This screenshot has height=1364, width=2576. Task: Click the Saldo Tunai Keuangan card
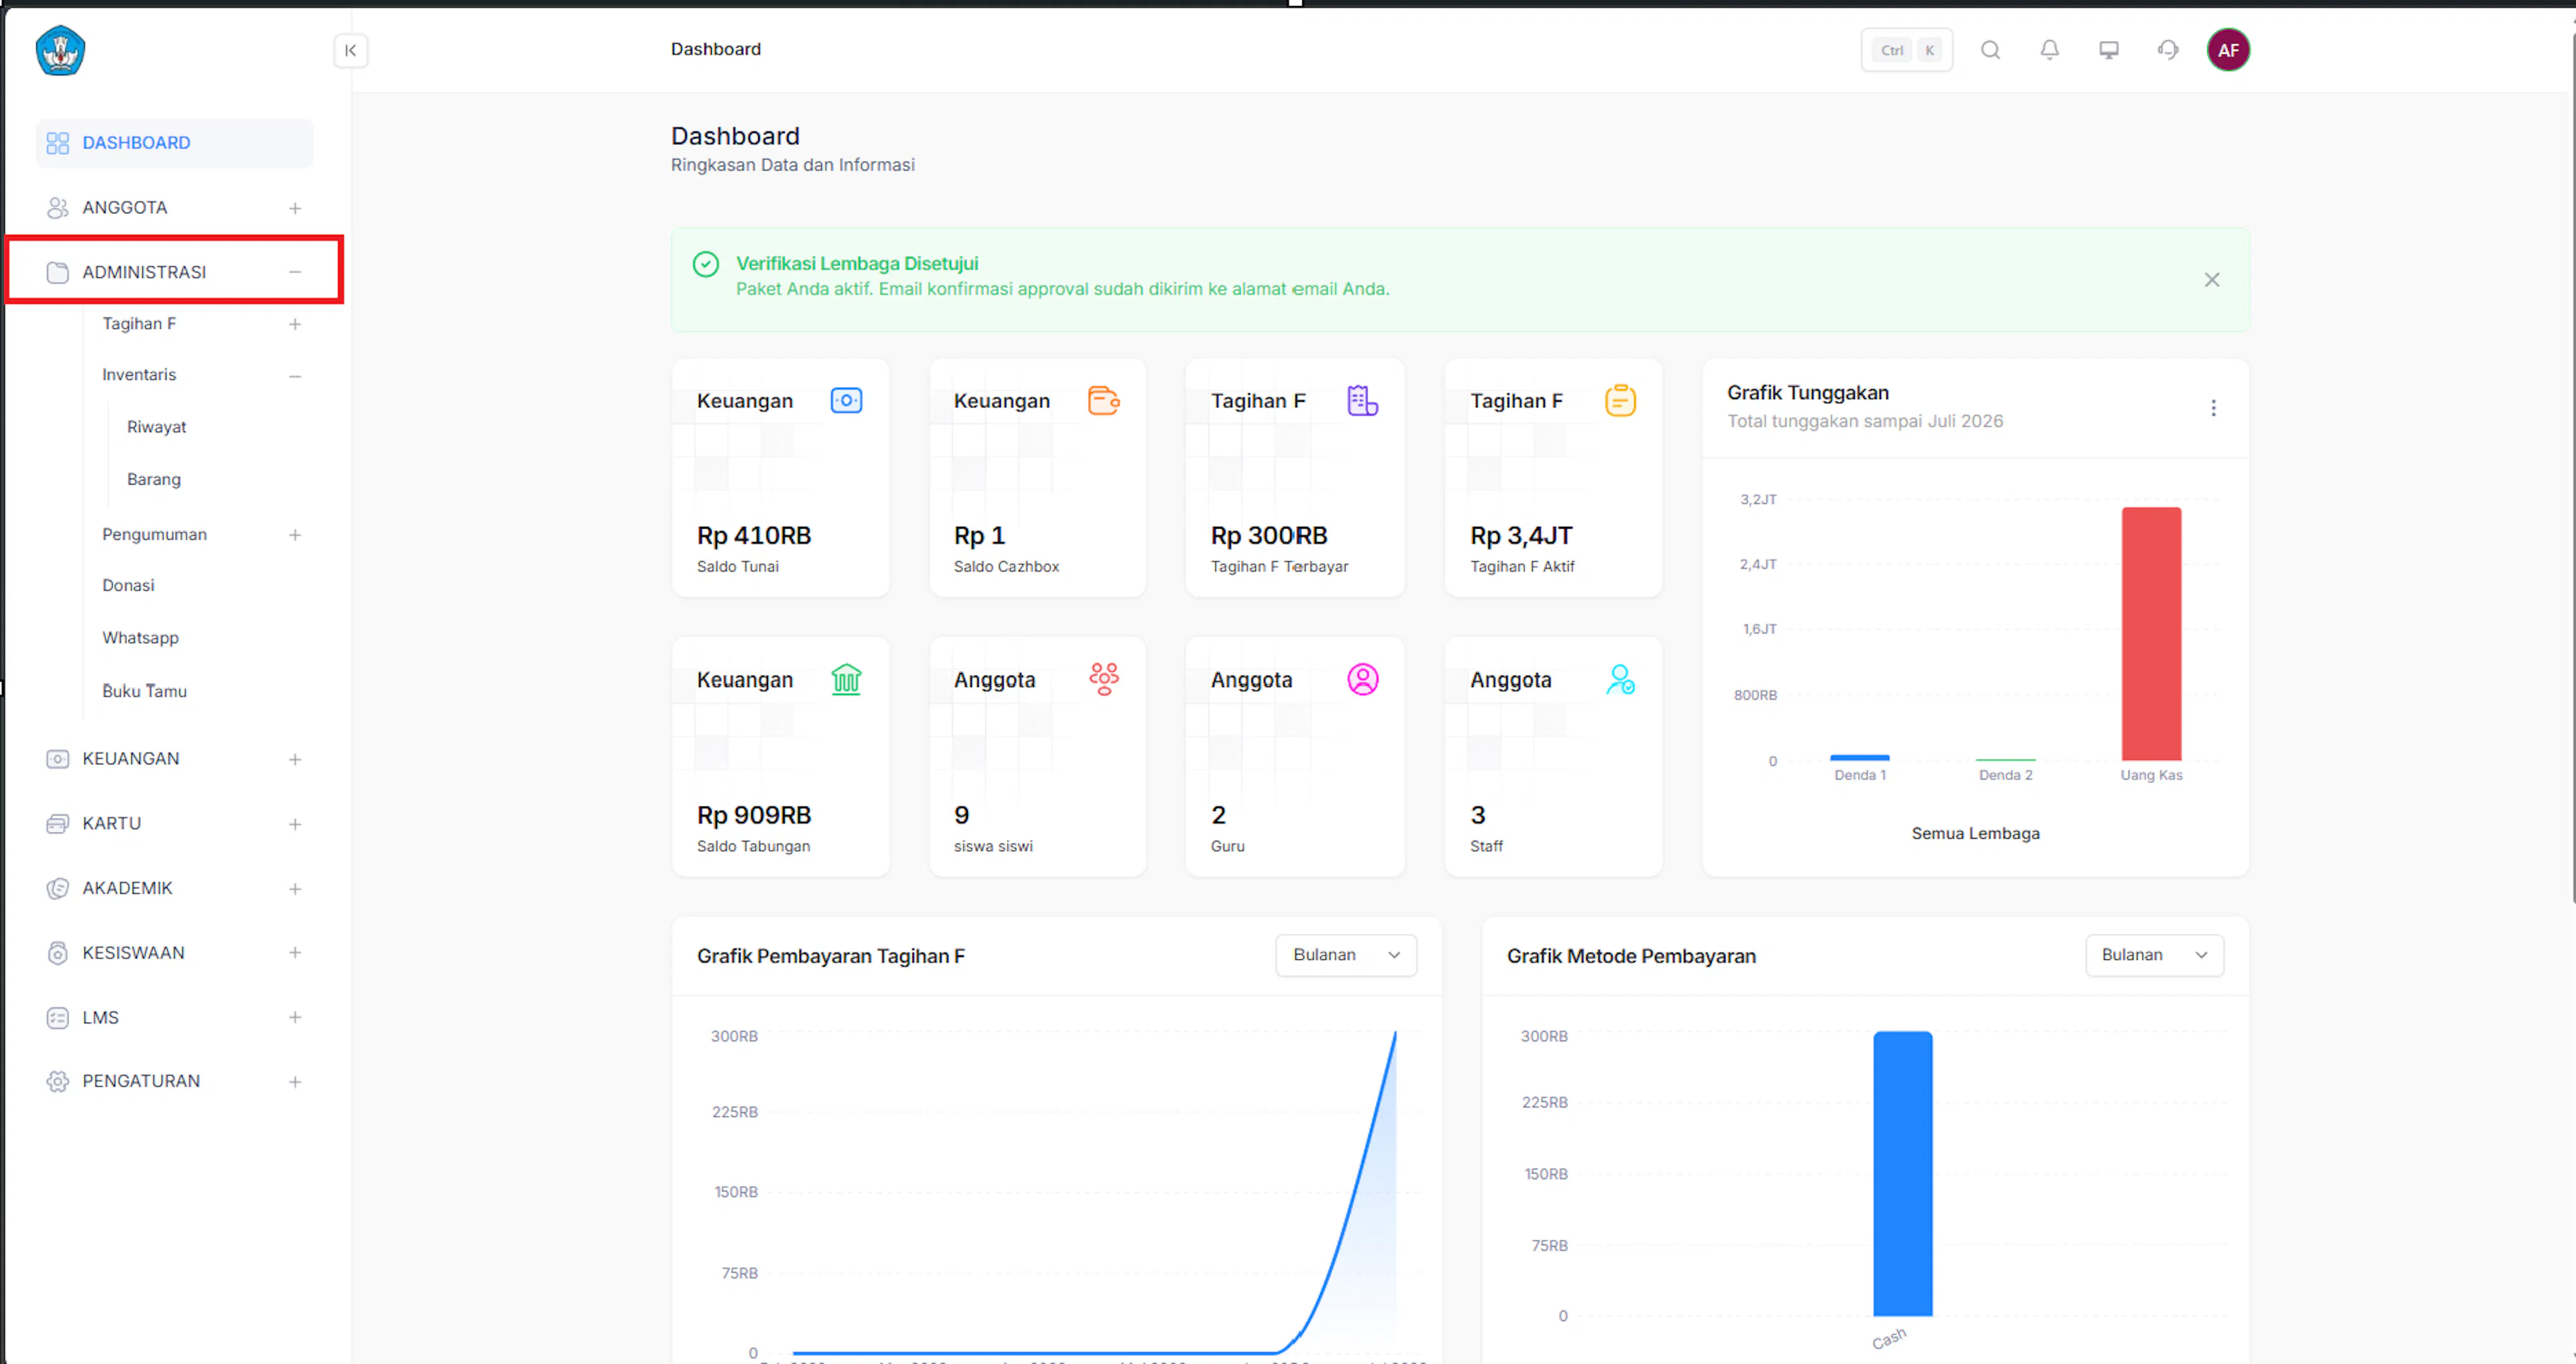[x=780, y=478]
